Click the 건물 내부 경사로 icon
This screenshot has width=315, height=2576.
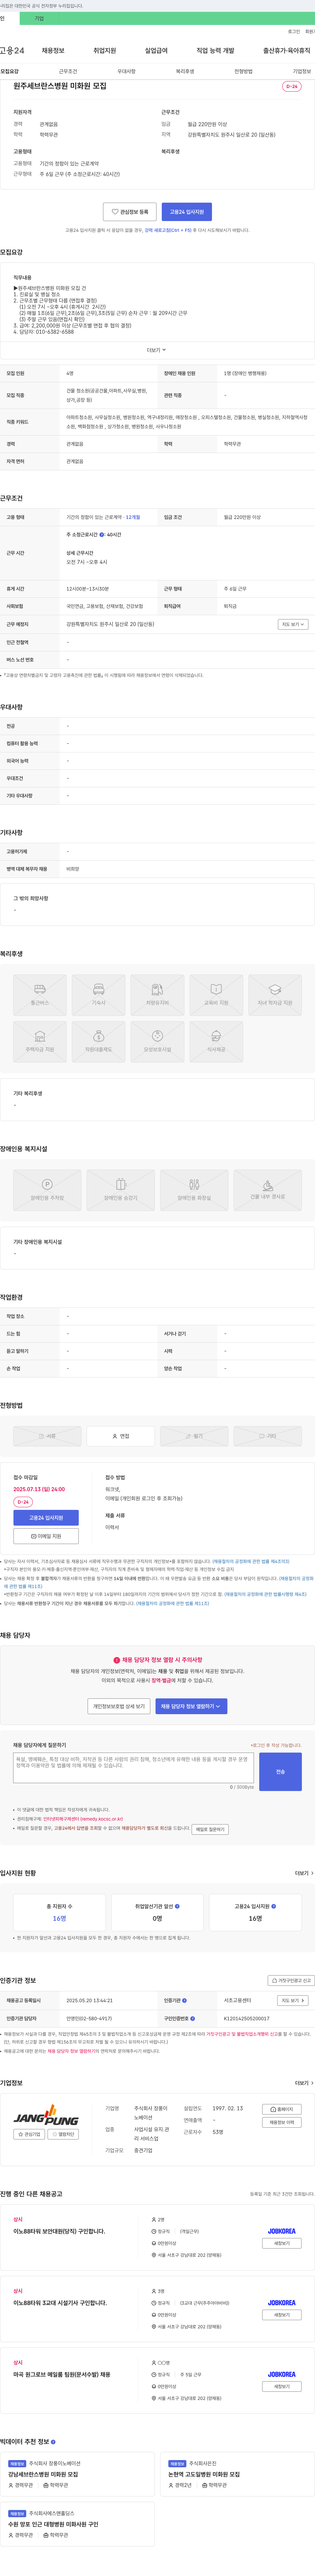pos(268,1190)
